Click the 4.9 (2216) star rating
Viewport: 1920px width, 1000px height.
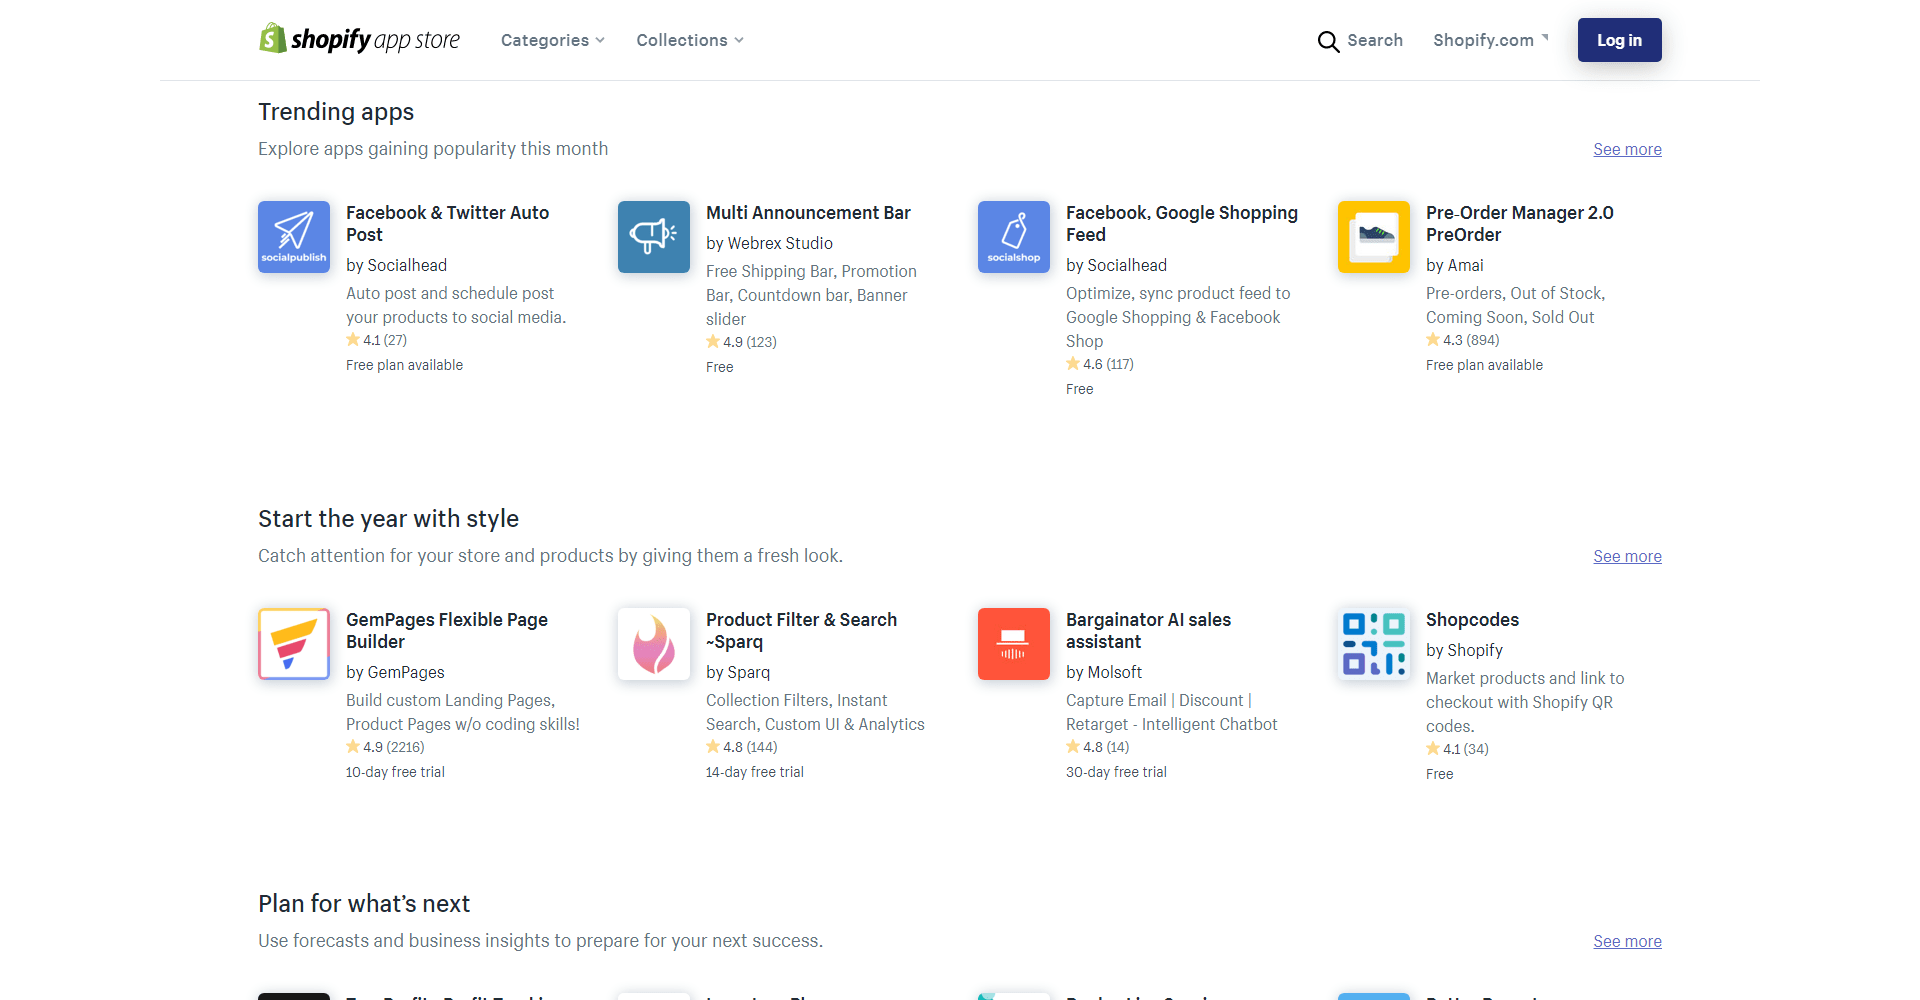click(x=385, y=747)
